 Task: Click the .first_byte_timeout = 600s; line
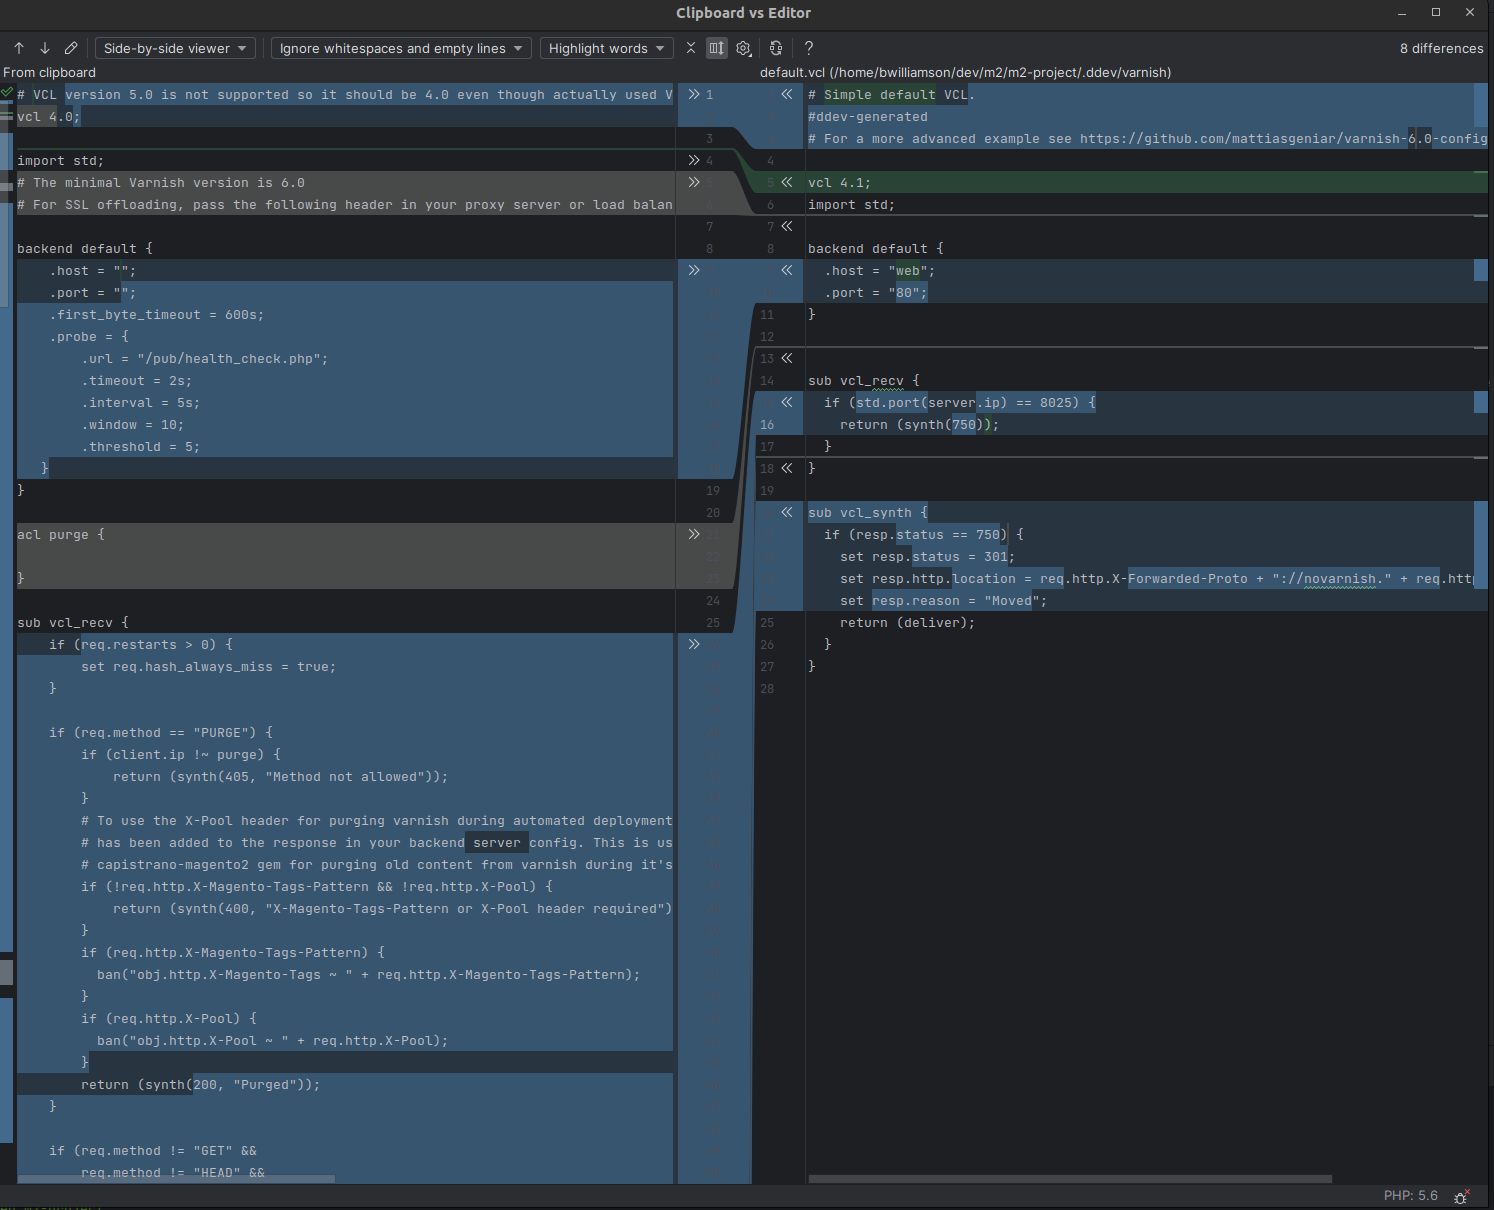(x=157, y=314)
